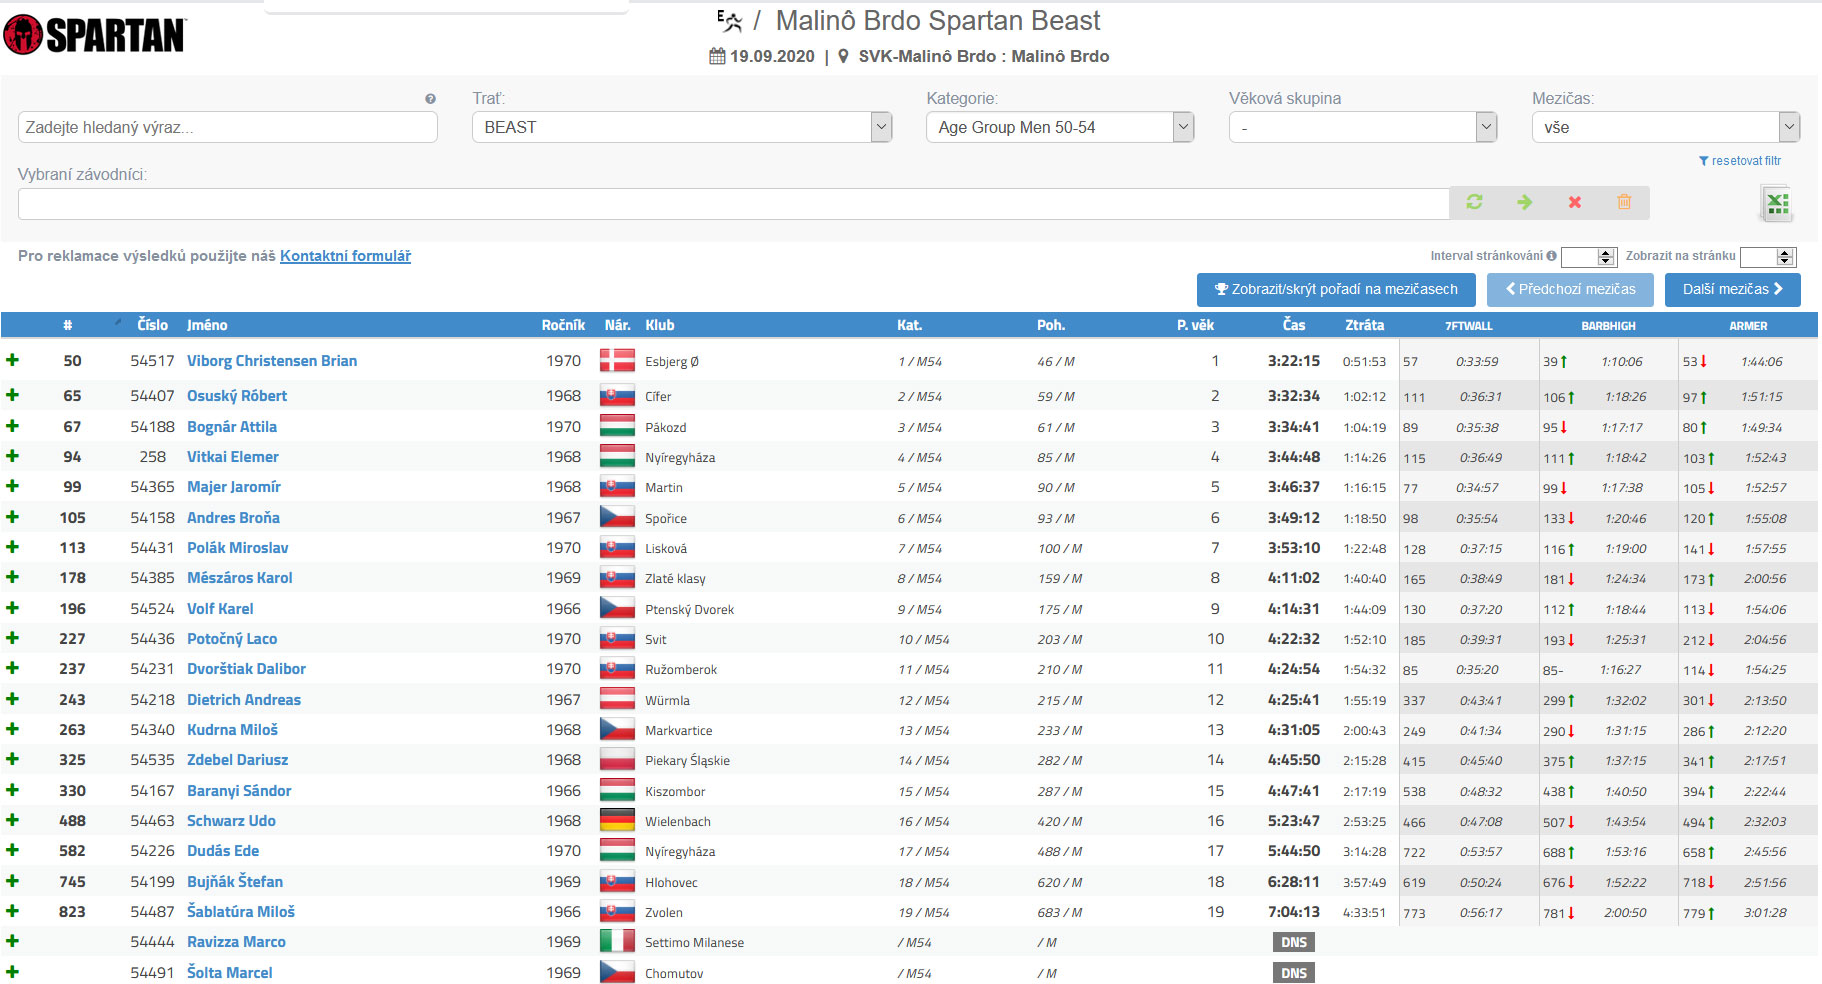Add Viborg Christensen Brian with the plus icon

pyautogui.click(x=12, y=360)
